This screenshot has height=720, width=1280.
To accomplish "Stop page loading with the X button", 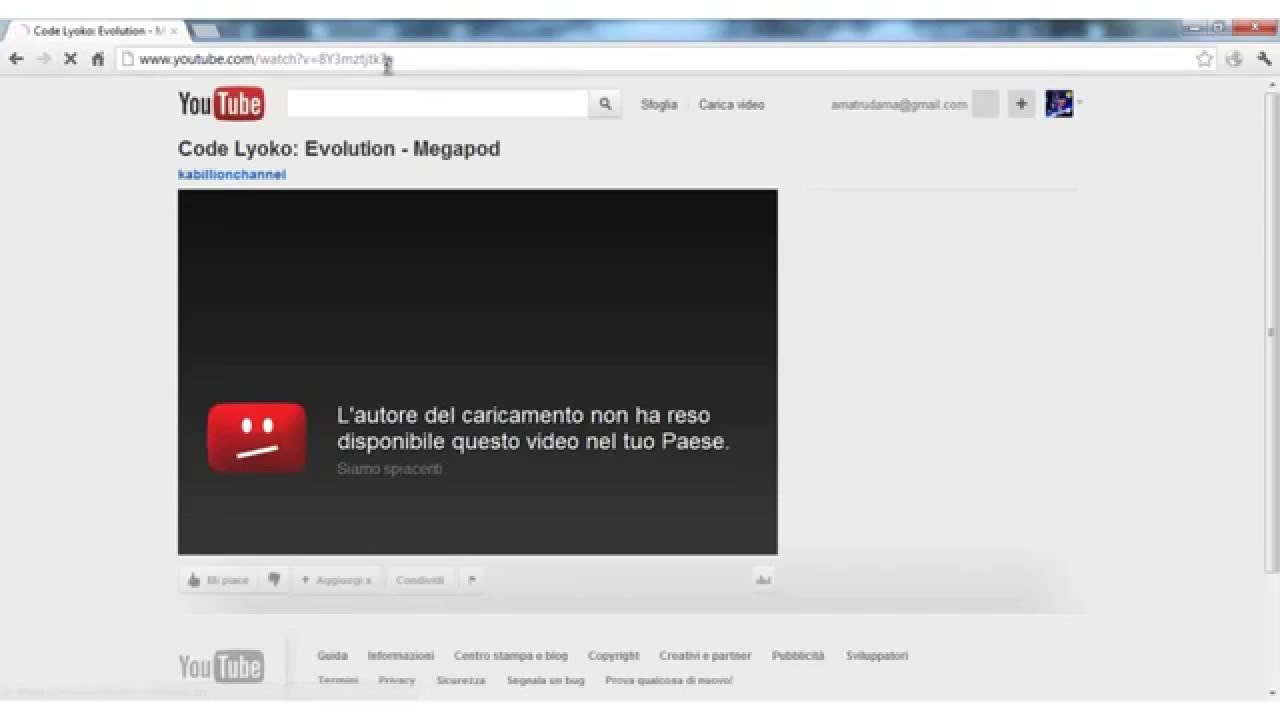I will click(x=70, y=59).
